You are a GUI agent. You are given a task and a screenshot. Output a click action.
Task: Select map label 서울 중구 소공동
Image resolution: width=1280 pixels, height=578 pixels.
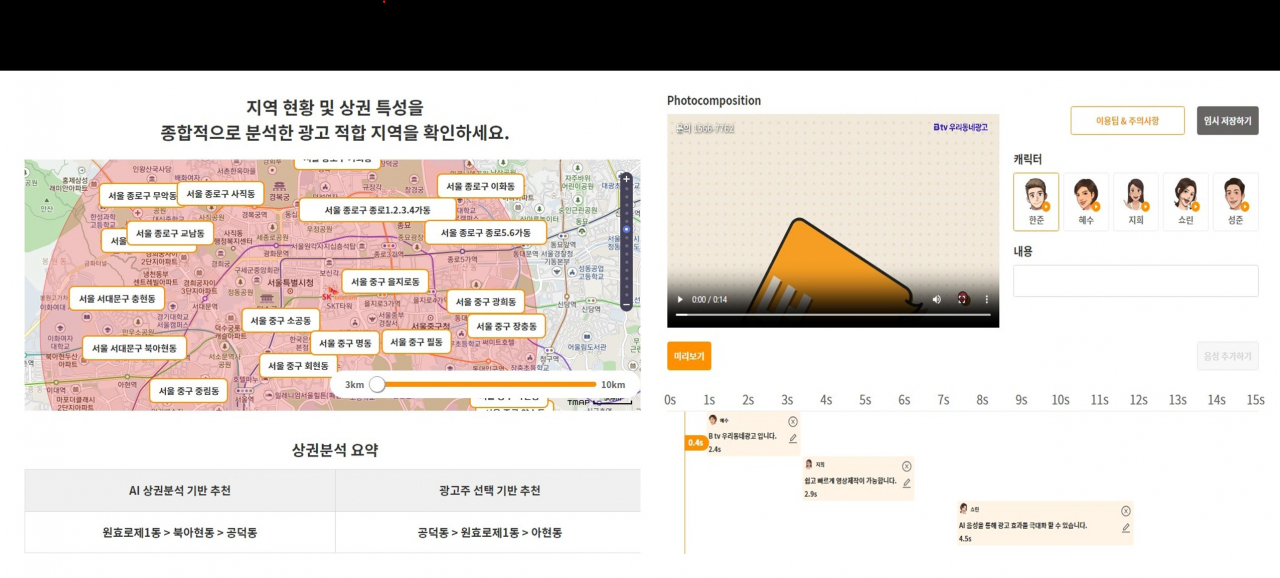click(x=281, y=321)
